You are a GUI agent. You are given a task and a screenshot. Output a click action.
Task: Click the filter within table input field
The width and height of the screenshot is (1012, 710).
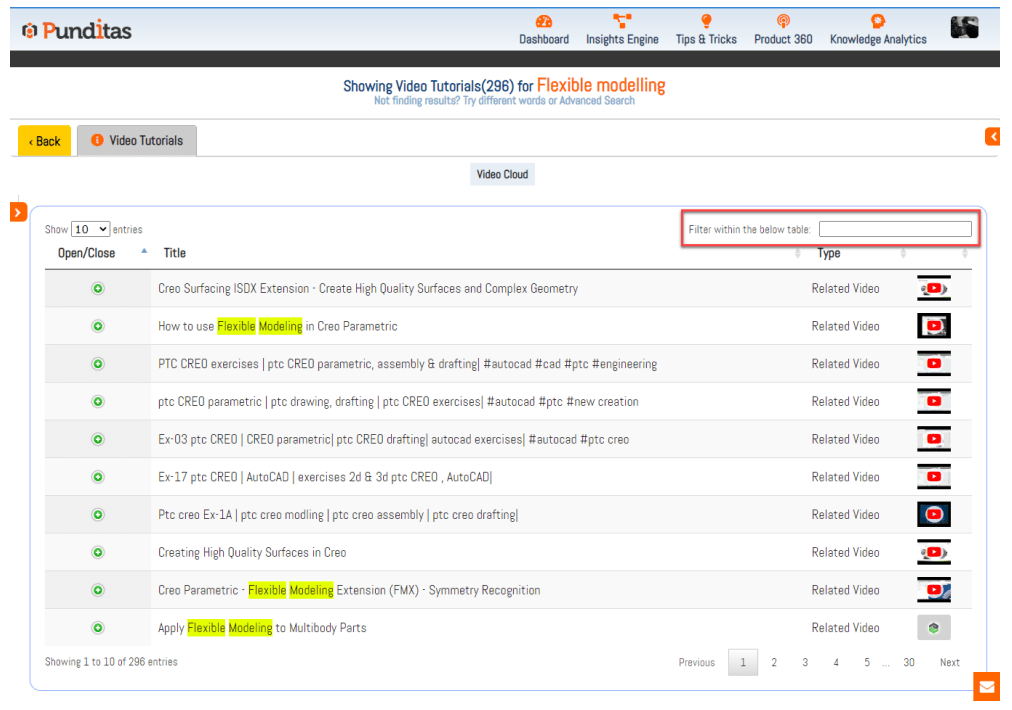[894, 230]
